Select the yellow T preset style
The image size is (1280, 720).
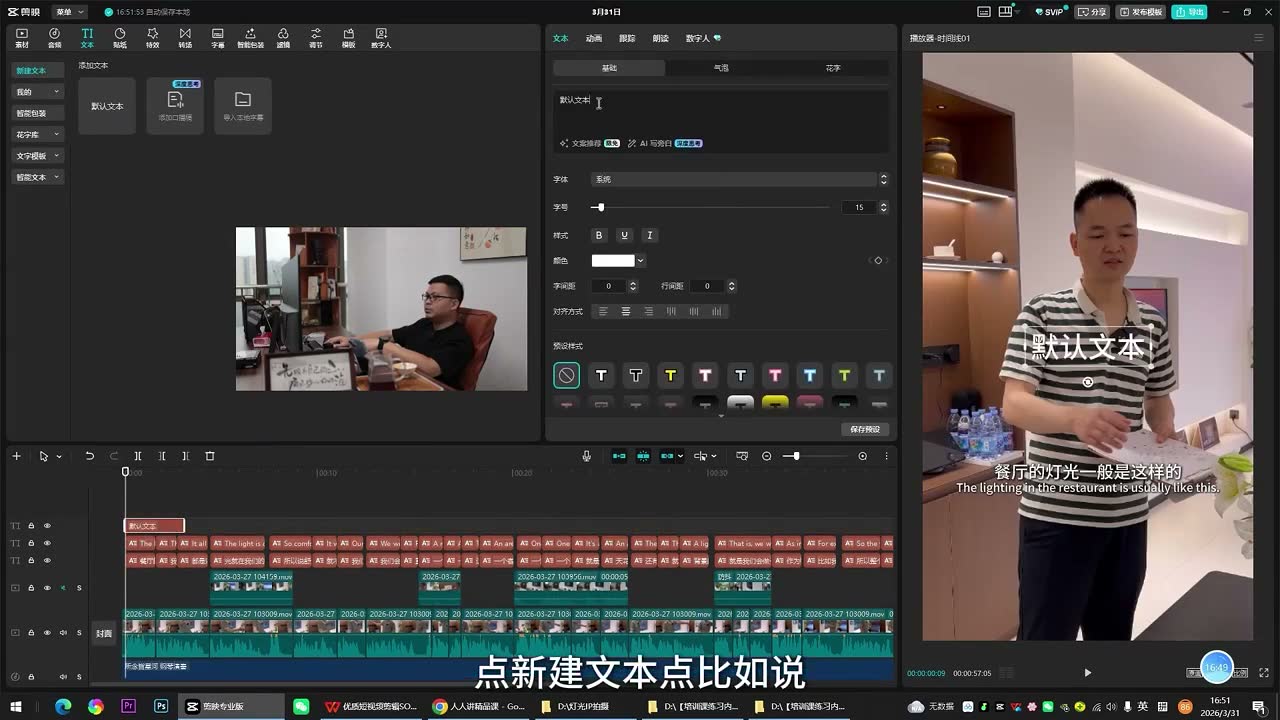tap(670, 375)
